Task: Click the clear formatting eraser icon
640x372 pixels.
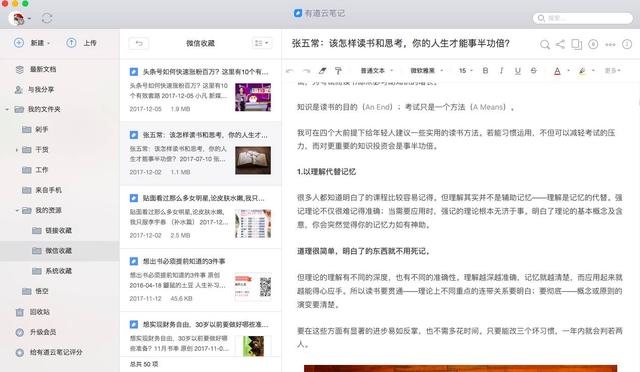Action: (322, 71)
